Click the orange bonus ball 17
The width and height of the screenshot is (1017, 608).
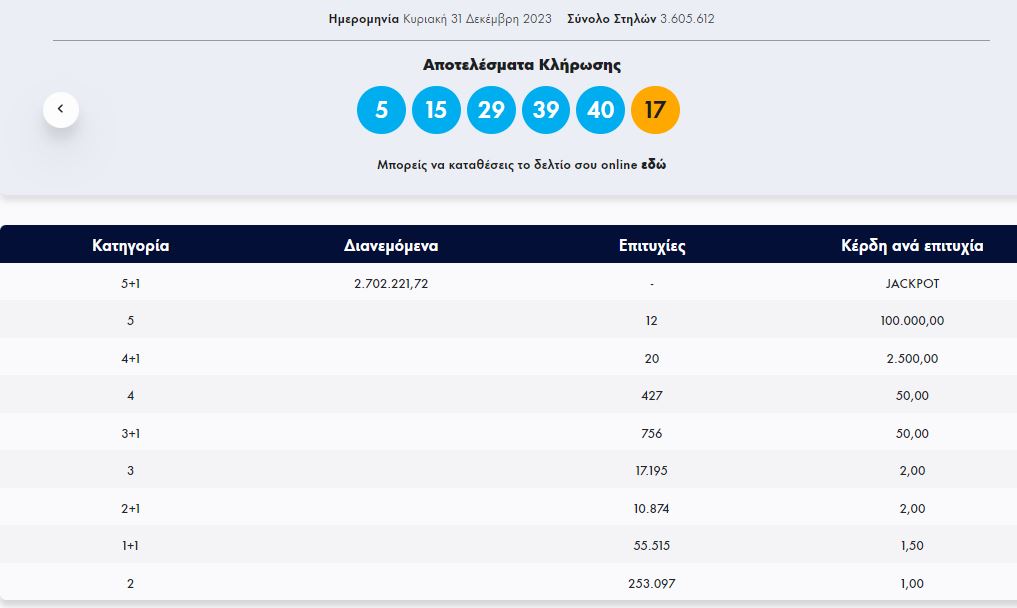pos(655,110)
